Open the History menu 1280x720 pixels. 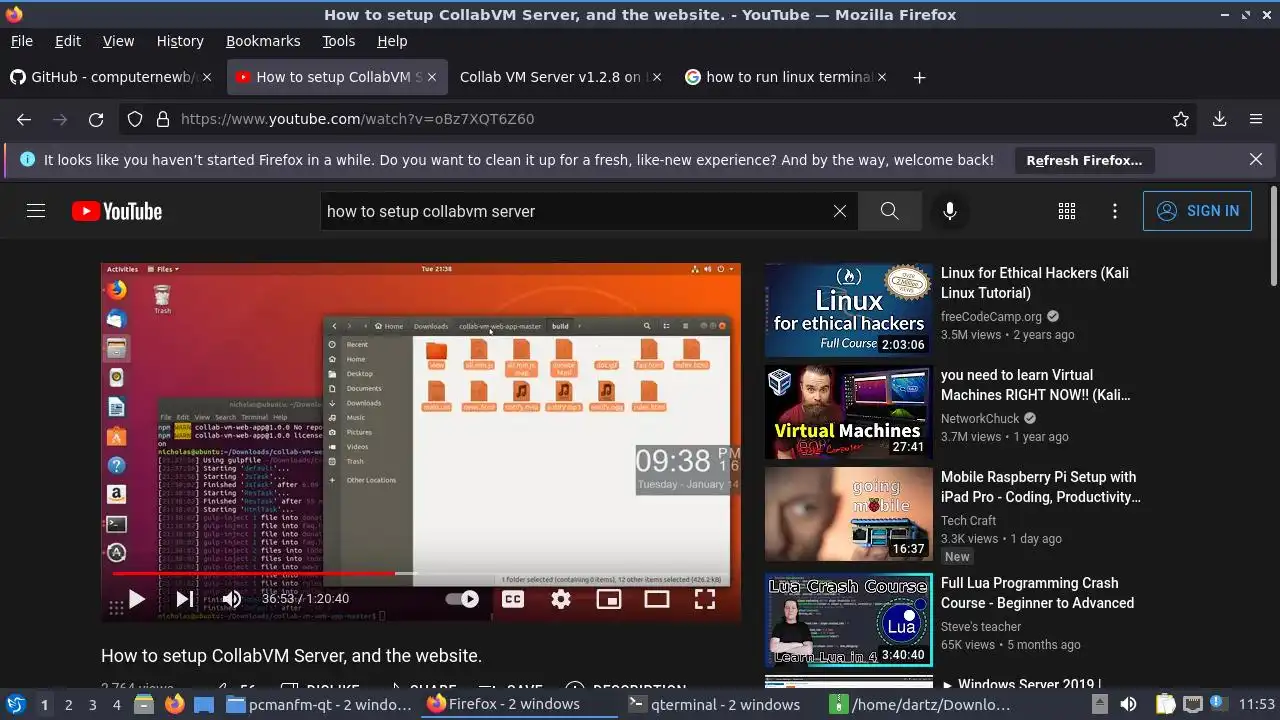[180, 41]
